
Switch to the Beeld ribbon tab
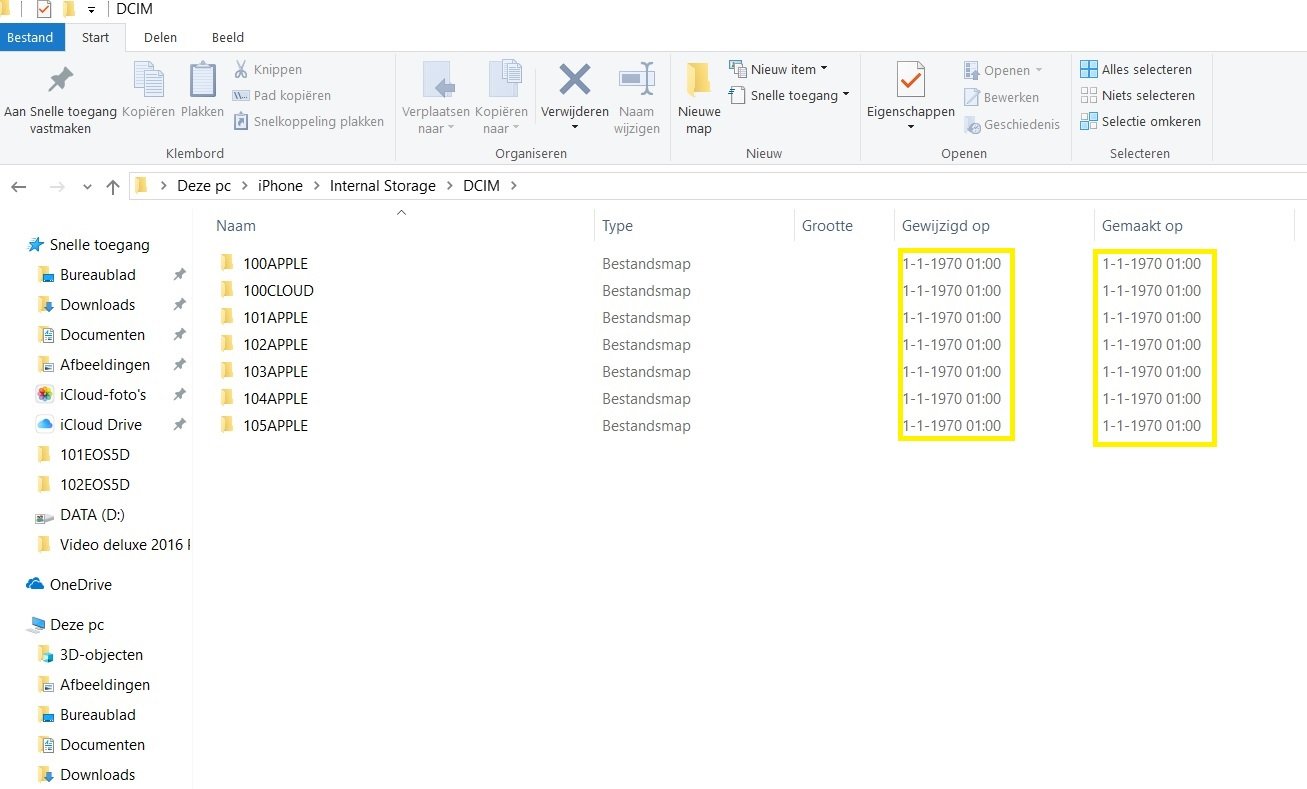tap(228, 38)
